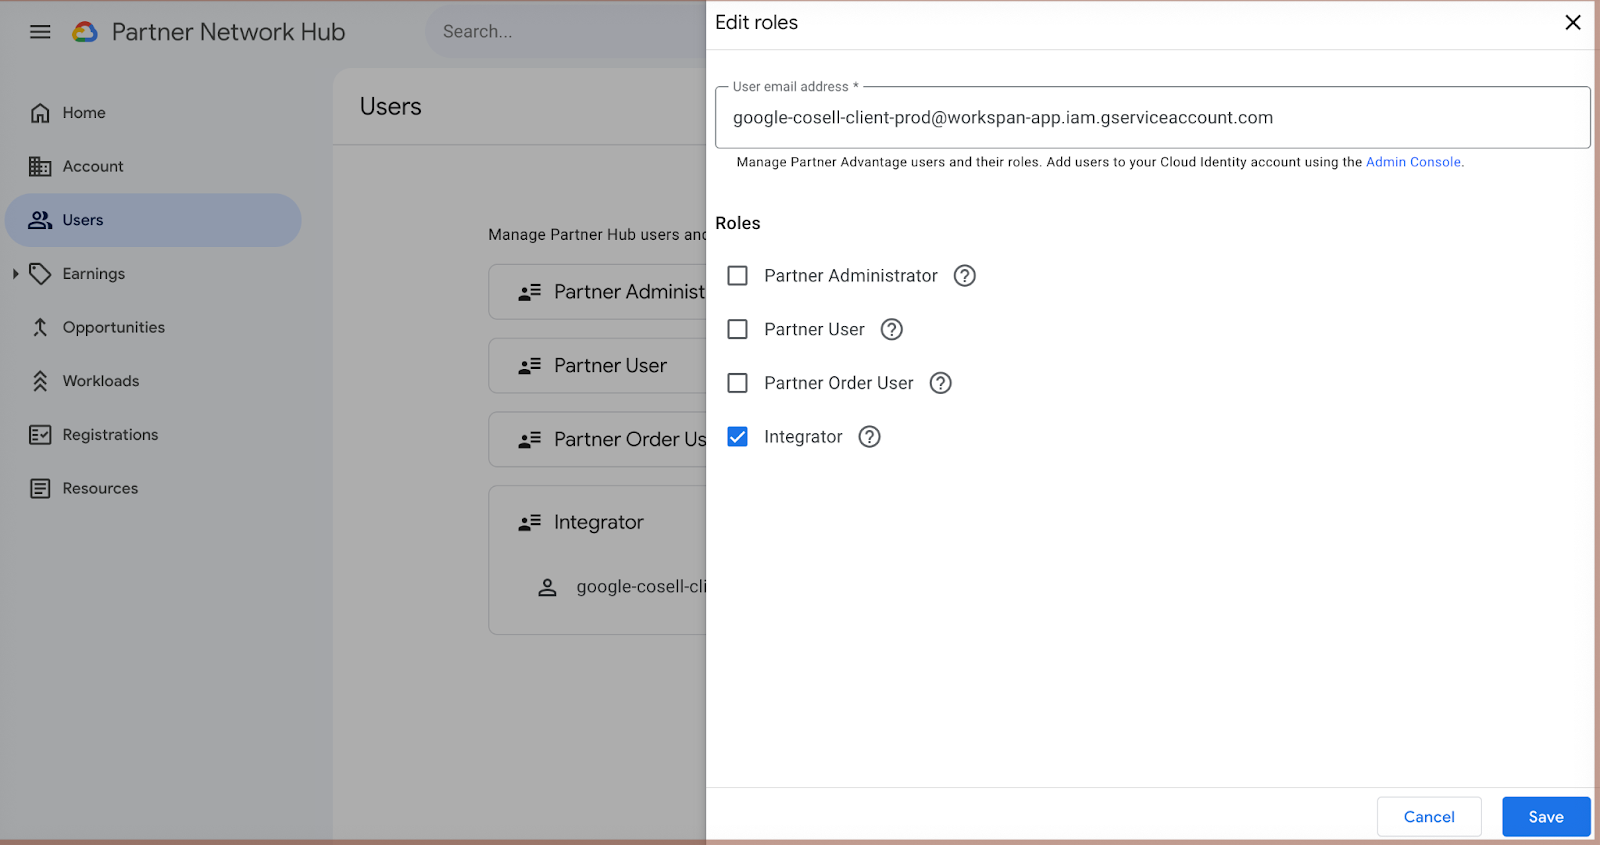Click the Partner Order User card label
This screenshot has width=1600, height=845.
(x=630, y=440)
